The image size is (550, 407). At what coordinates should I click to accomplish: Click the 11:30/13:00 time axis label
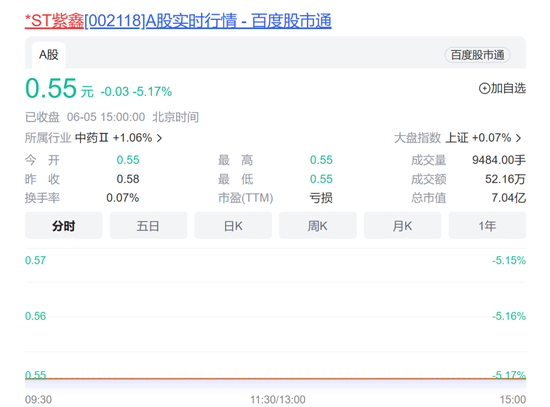click(x=278, y=399)
